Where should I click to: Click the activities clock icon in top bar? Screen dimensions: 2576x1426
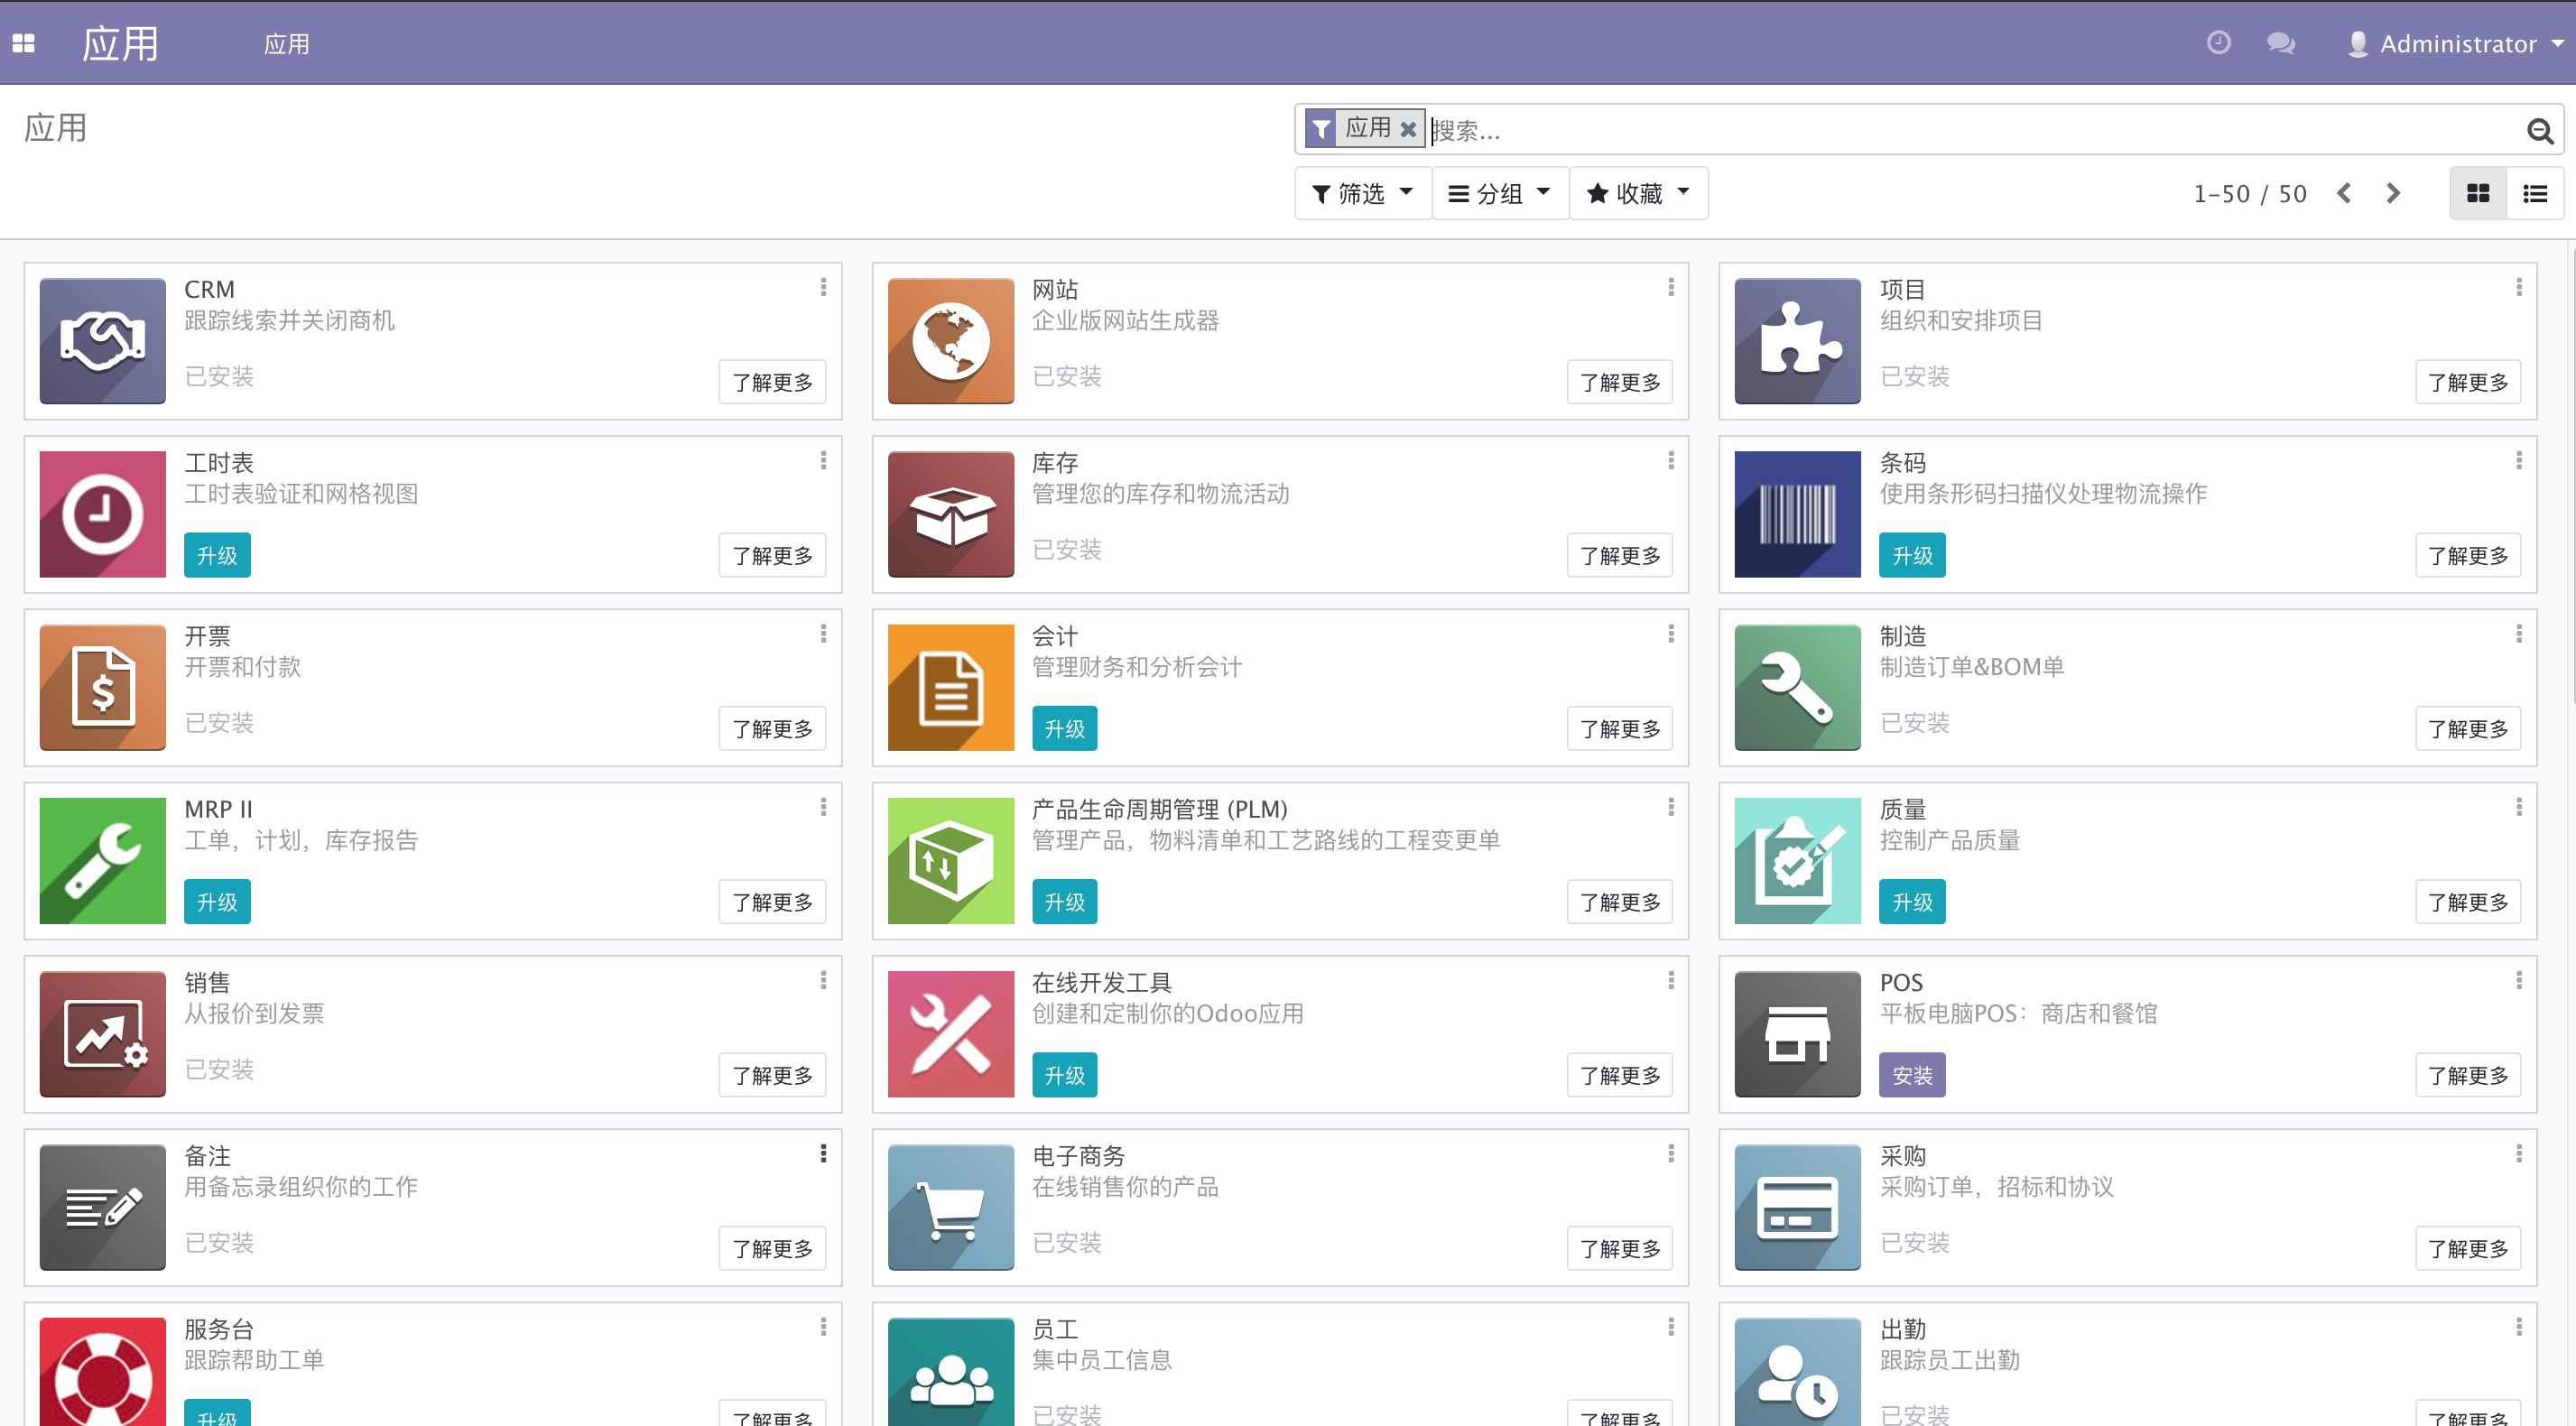click(x=2218, y=43)
